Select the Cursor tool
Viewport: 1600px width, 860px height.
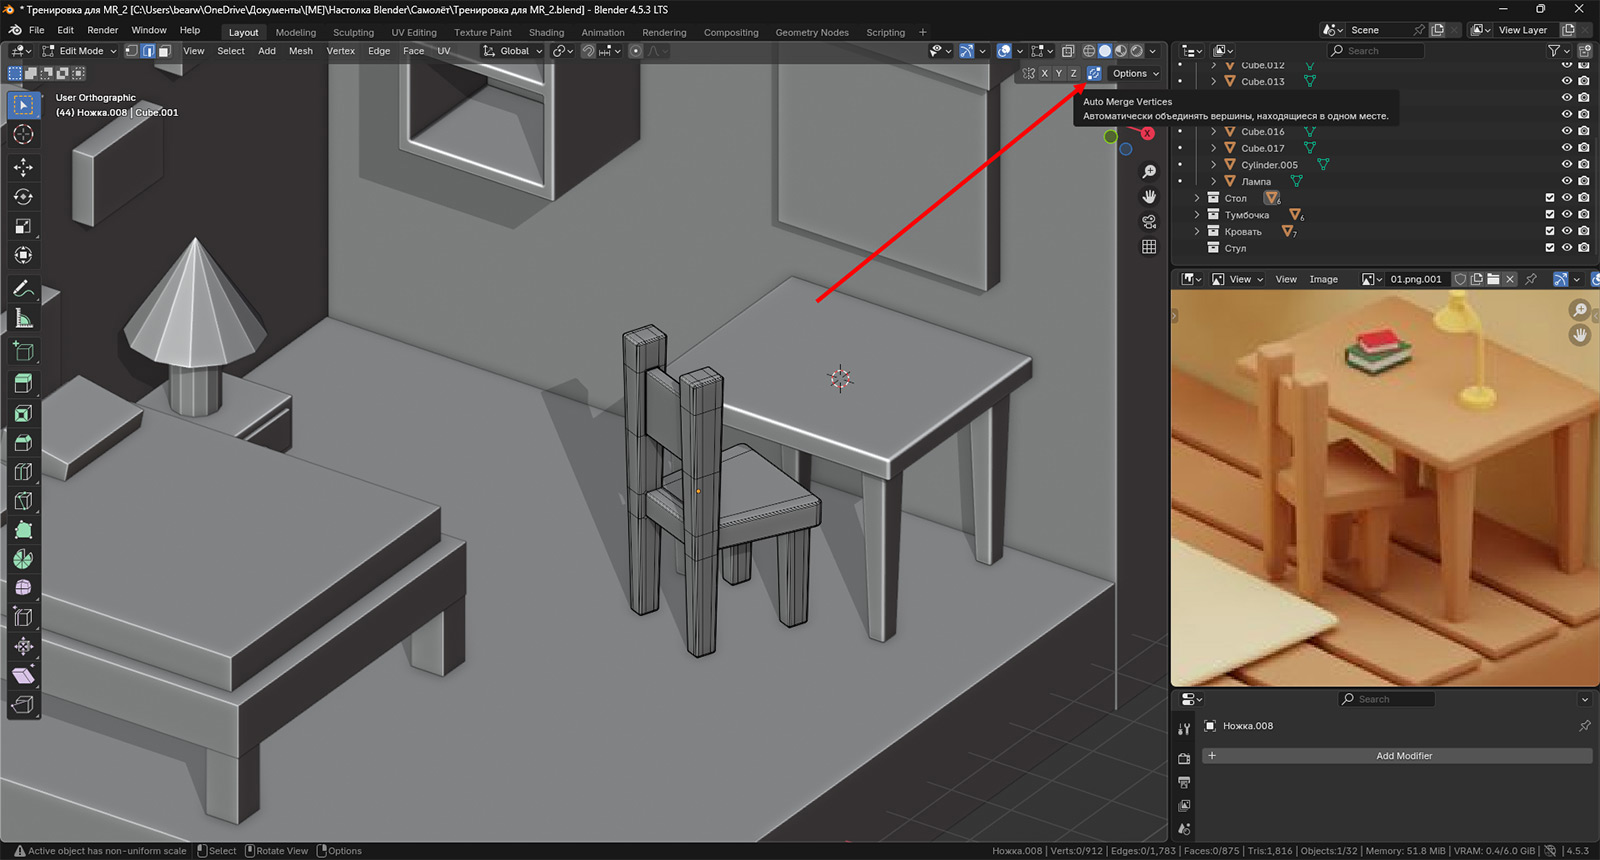point(23,135)
